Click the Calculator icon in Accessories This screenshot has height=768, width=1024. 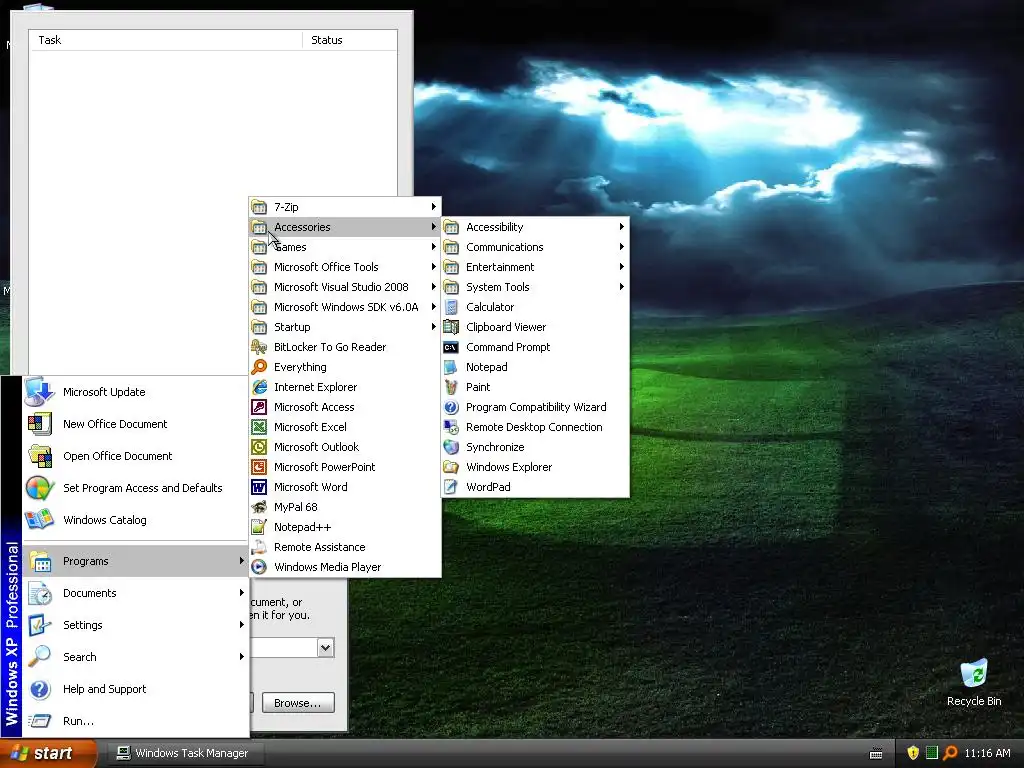451,307
